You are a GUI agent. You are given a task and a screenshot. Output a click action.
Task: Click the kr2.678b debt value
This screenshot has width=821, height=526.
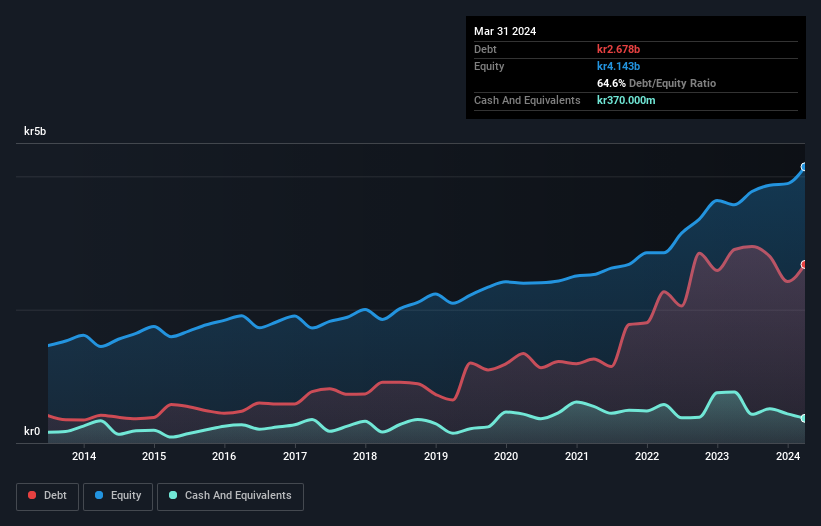[618, 49]
